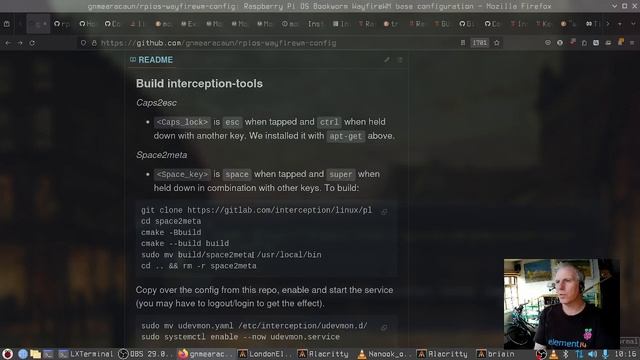
Task: Open the README tab heading
Action: (151, 60)
